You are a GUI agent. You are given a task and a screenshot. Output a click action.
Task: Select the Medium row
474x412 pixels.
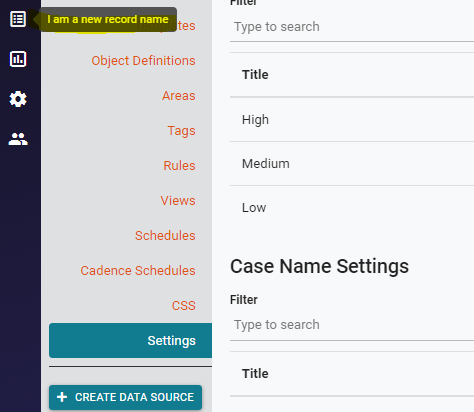352,164
